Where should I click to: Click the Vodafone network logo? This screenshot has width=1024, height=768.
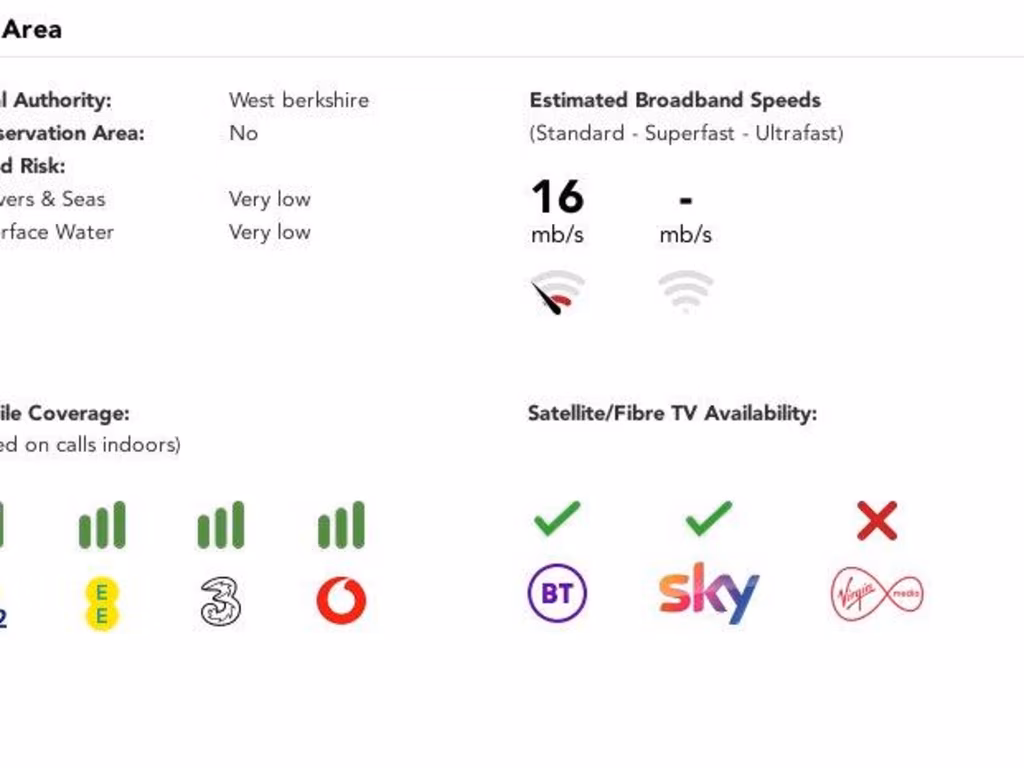pyautogui.click(x=341, y=601)
